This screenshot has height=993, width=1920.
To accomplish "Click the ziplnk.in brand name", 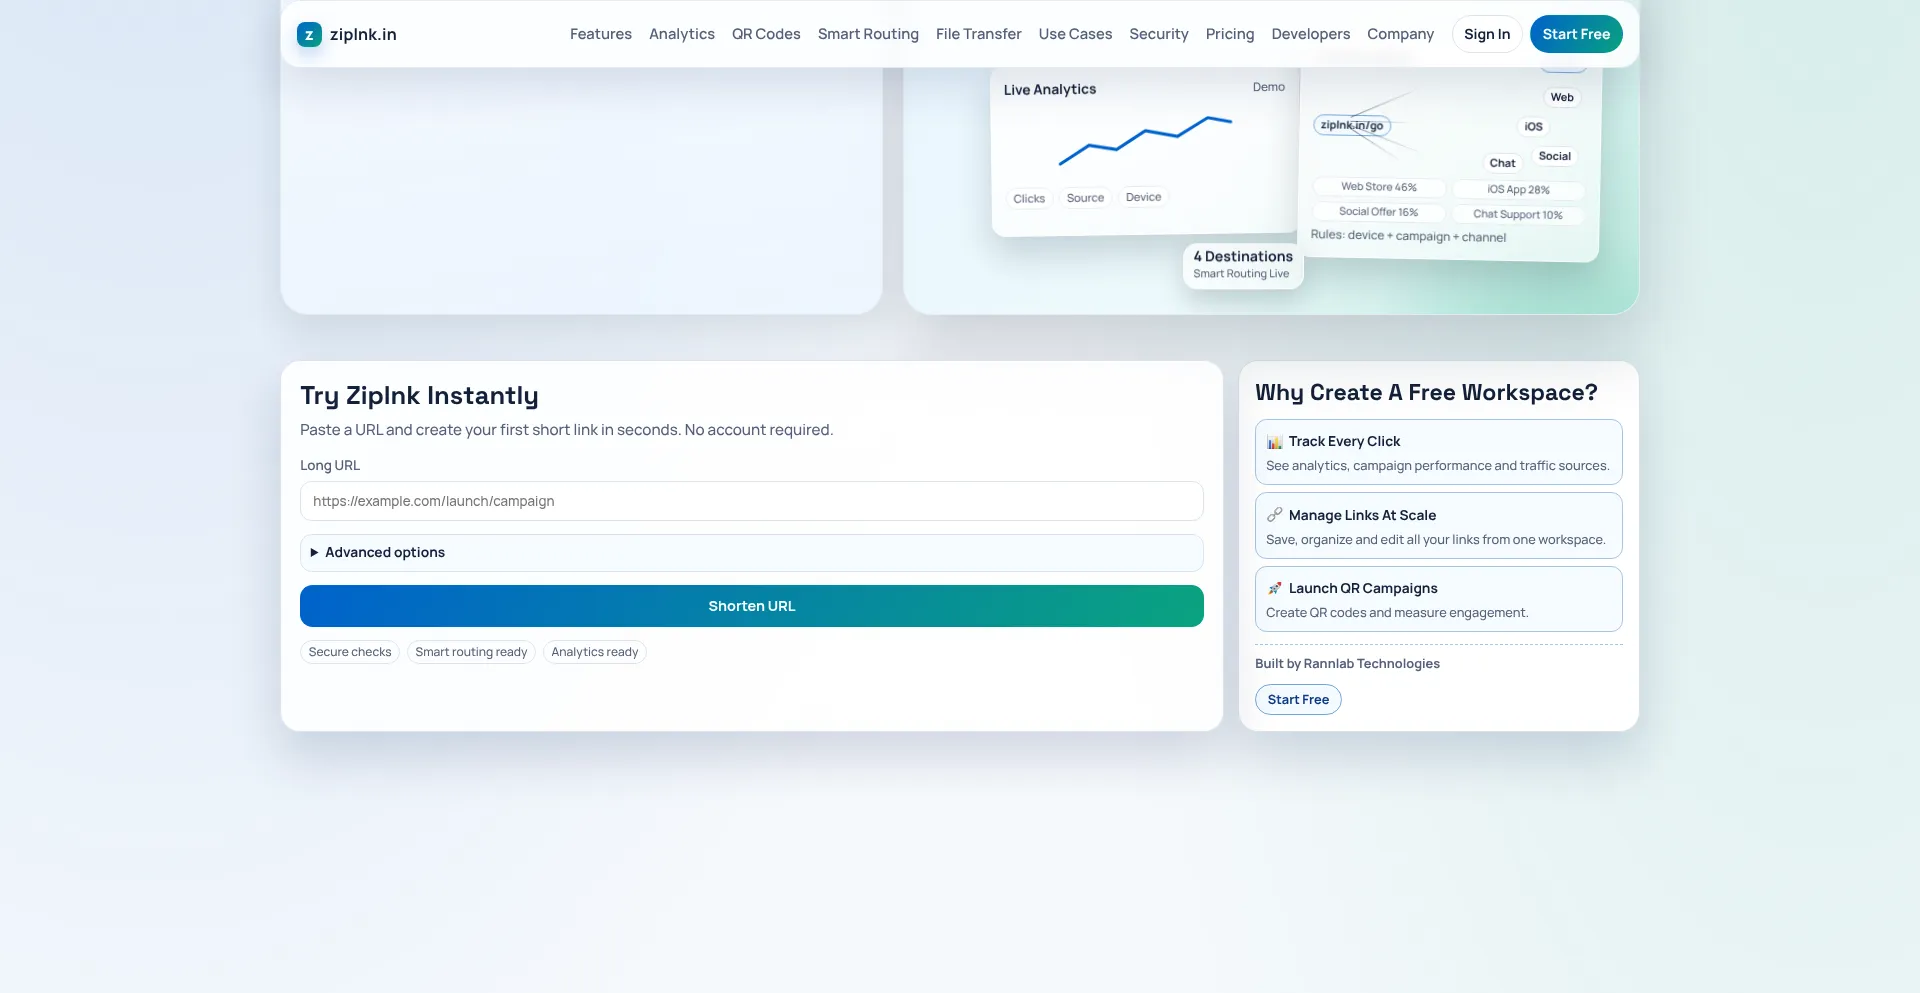I will 363,35.
